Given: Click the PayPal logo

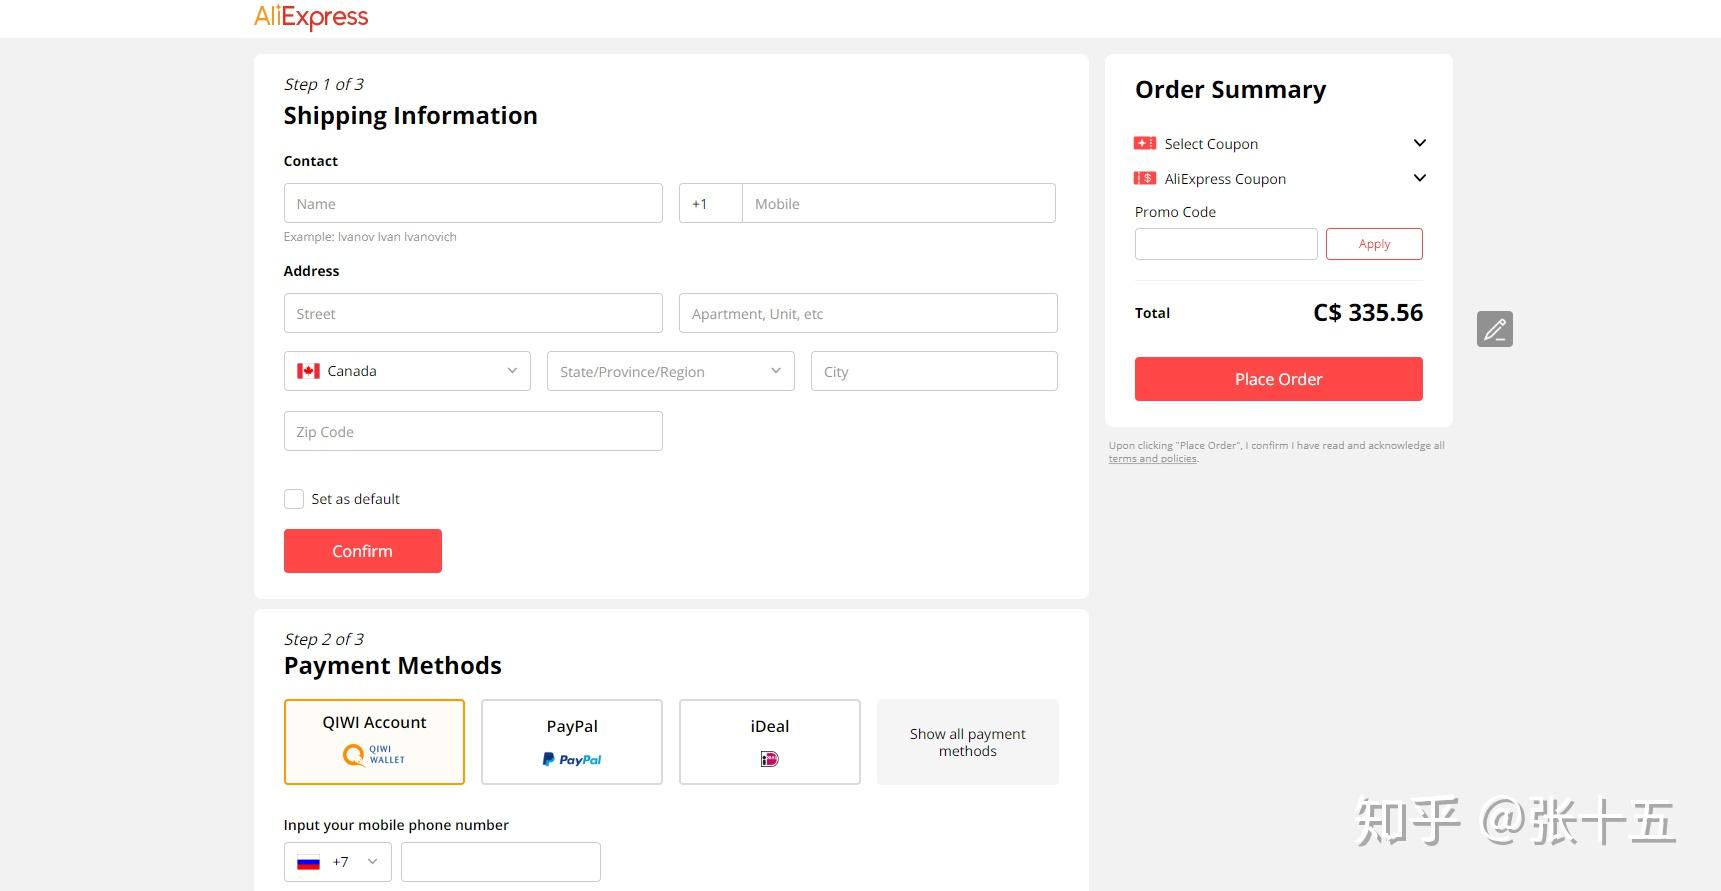Looking at the screenshot, I should point(572,759).
